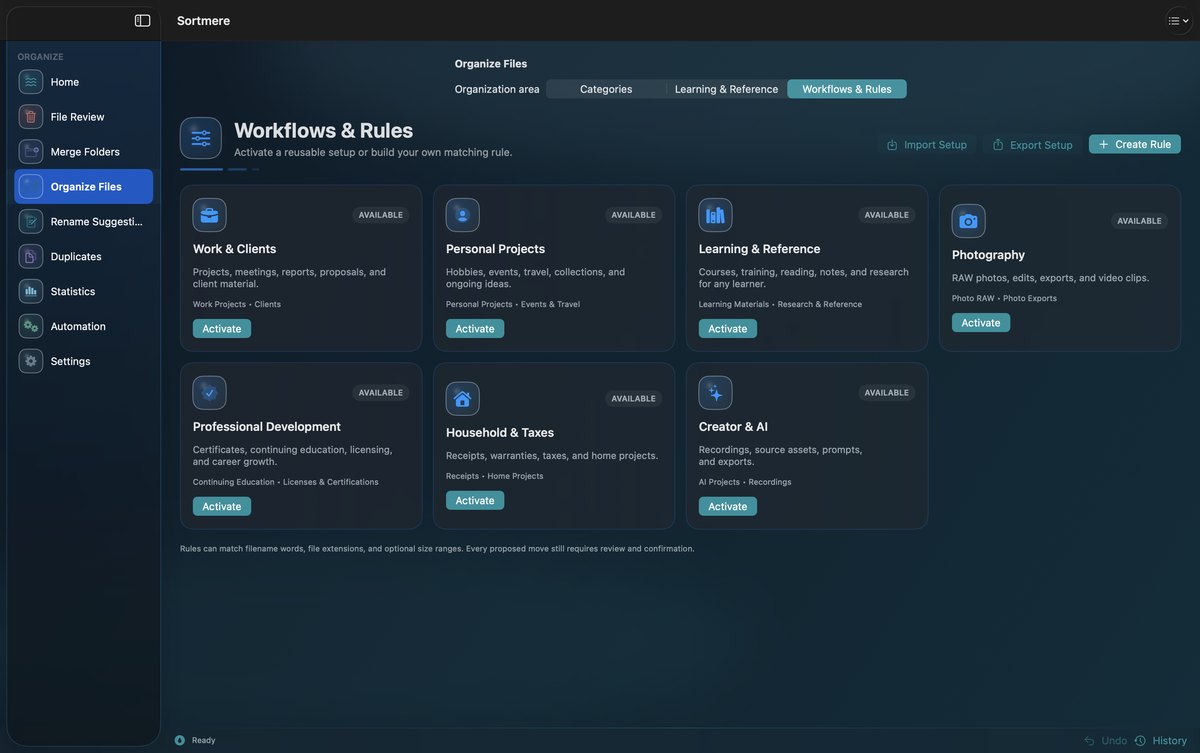Click the Household & Taxes house icon

click(x=463, y=399)
